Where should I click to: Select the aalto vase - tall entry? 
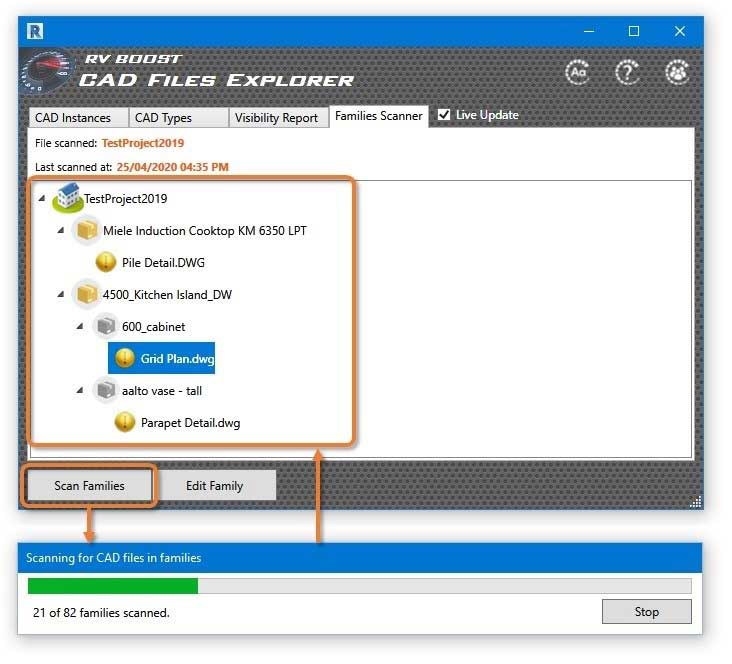click(162, 391)
